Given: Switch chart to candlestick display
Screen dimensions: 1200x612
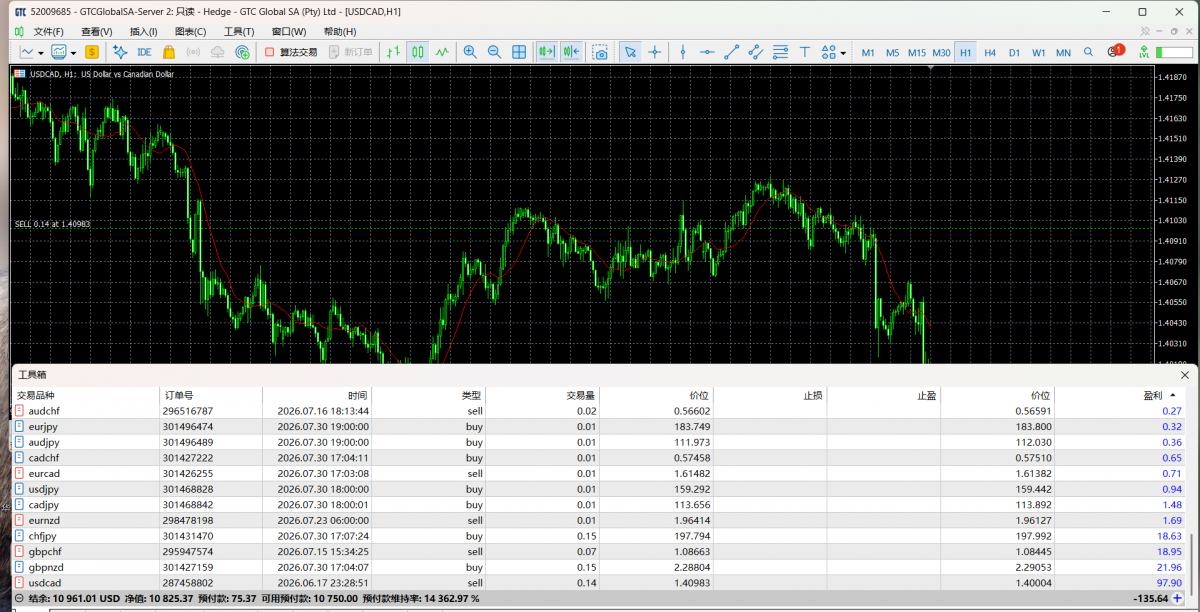Looking at the screenshot, I should pyautogui.click(x=418, y=52).
